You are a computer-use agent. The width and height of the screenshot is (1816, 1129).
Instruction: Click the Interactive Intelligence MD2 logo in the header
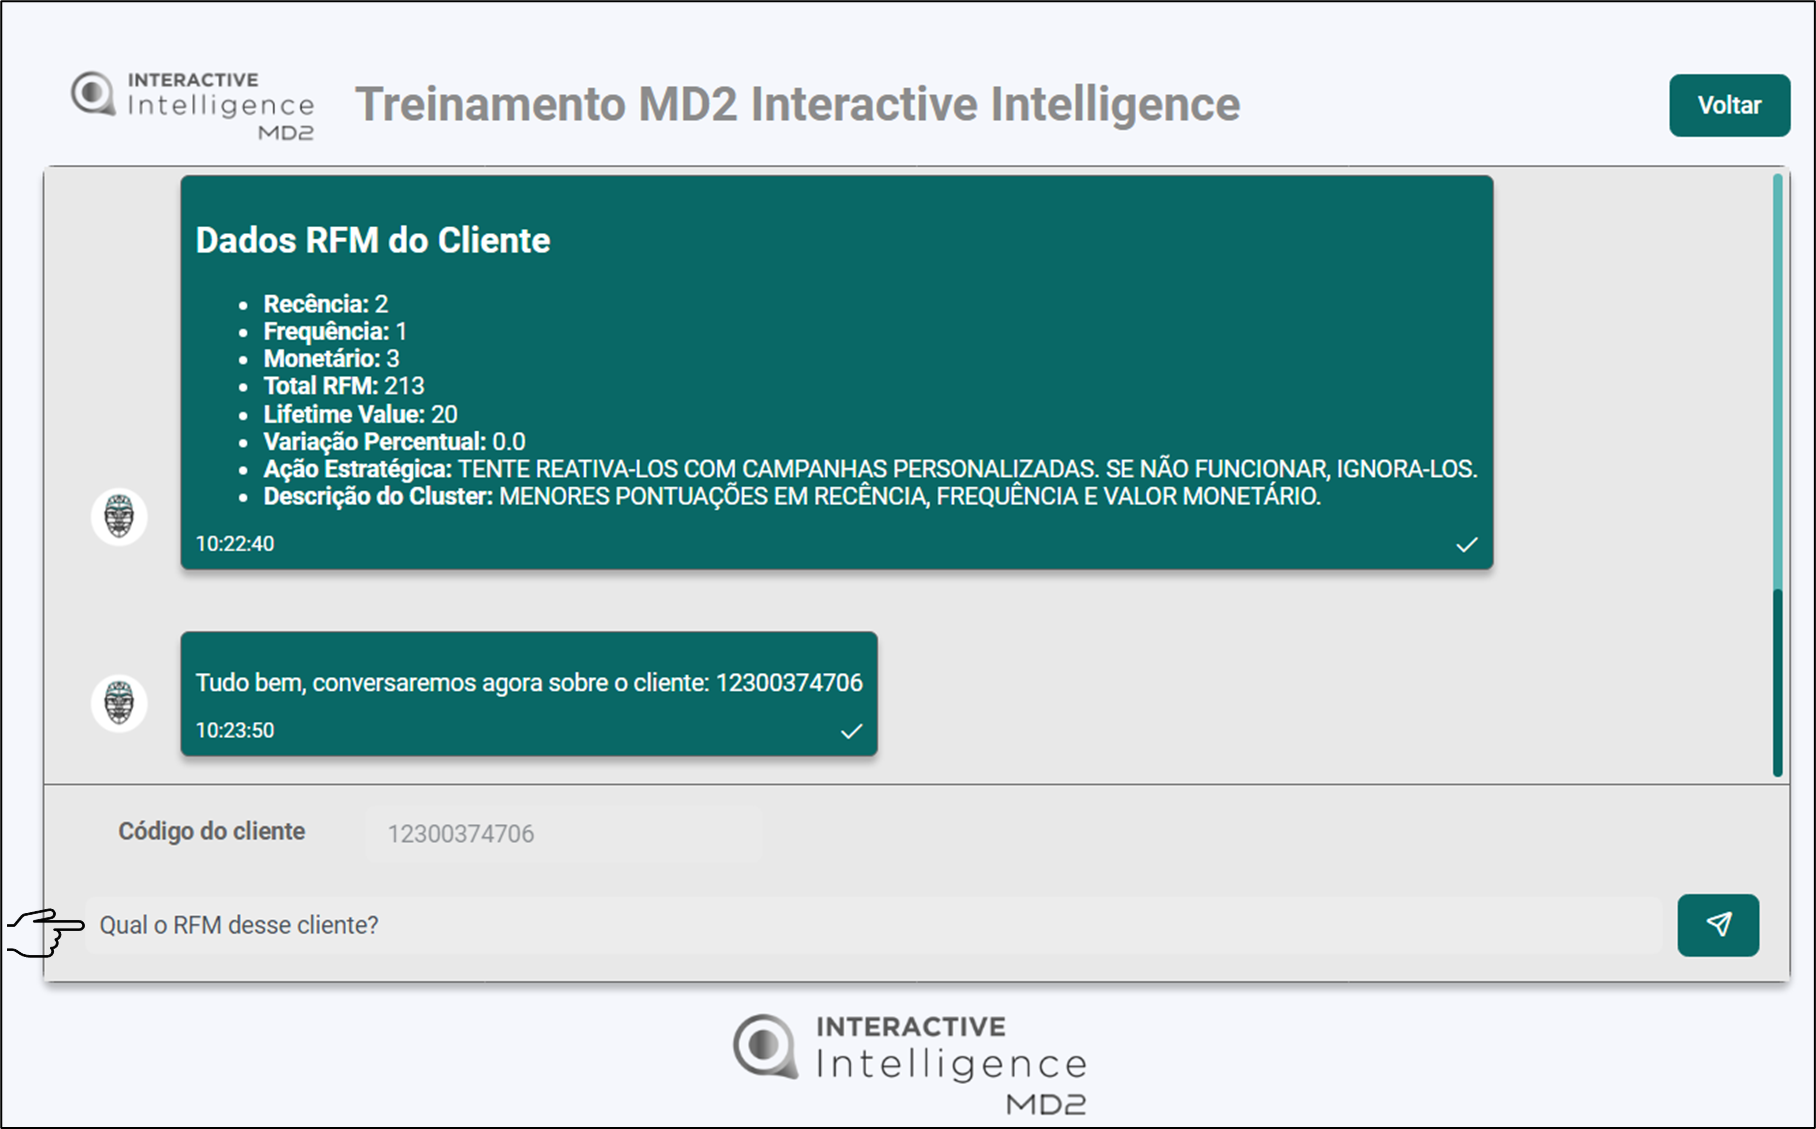pyautogui.click(x=193, y=105)
